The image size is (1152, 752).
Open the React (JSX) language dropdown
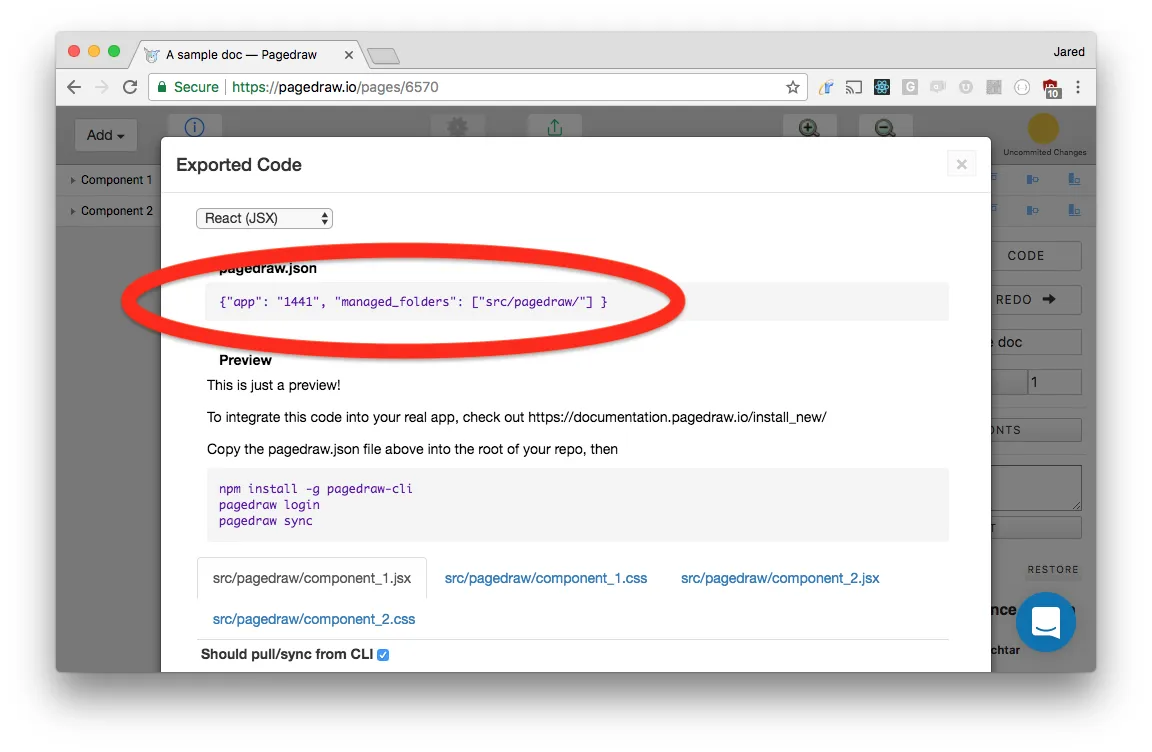coord(264,218)
